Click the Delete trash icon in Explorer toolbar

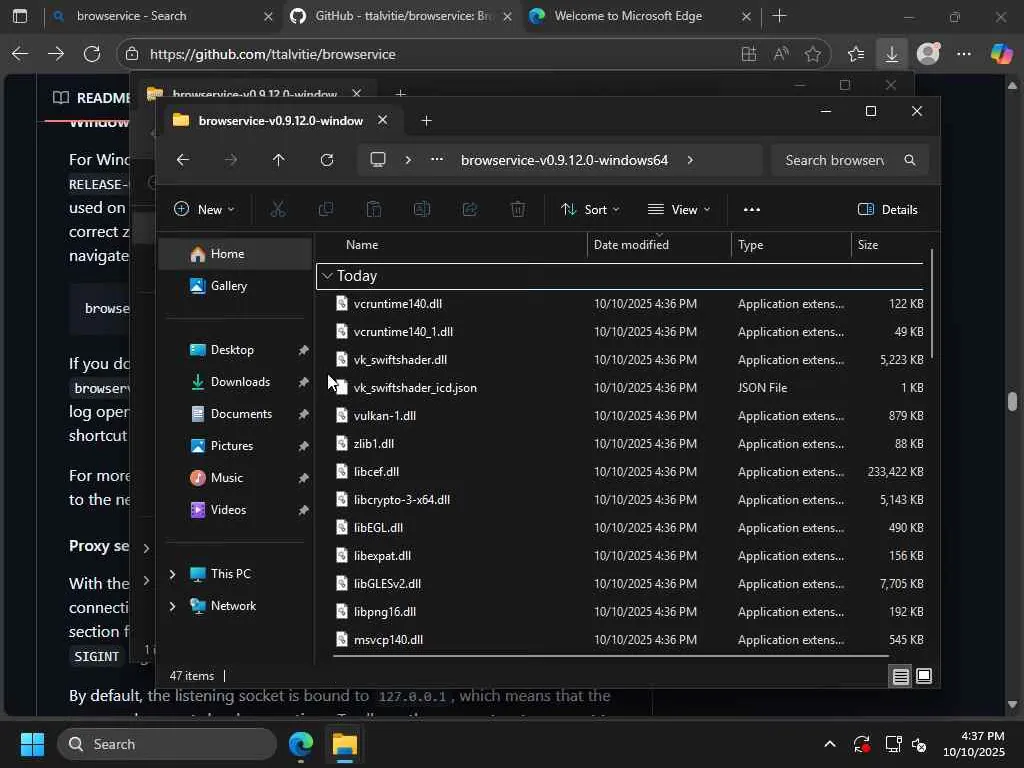[518, 209]
